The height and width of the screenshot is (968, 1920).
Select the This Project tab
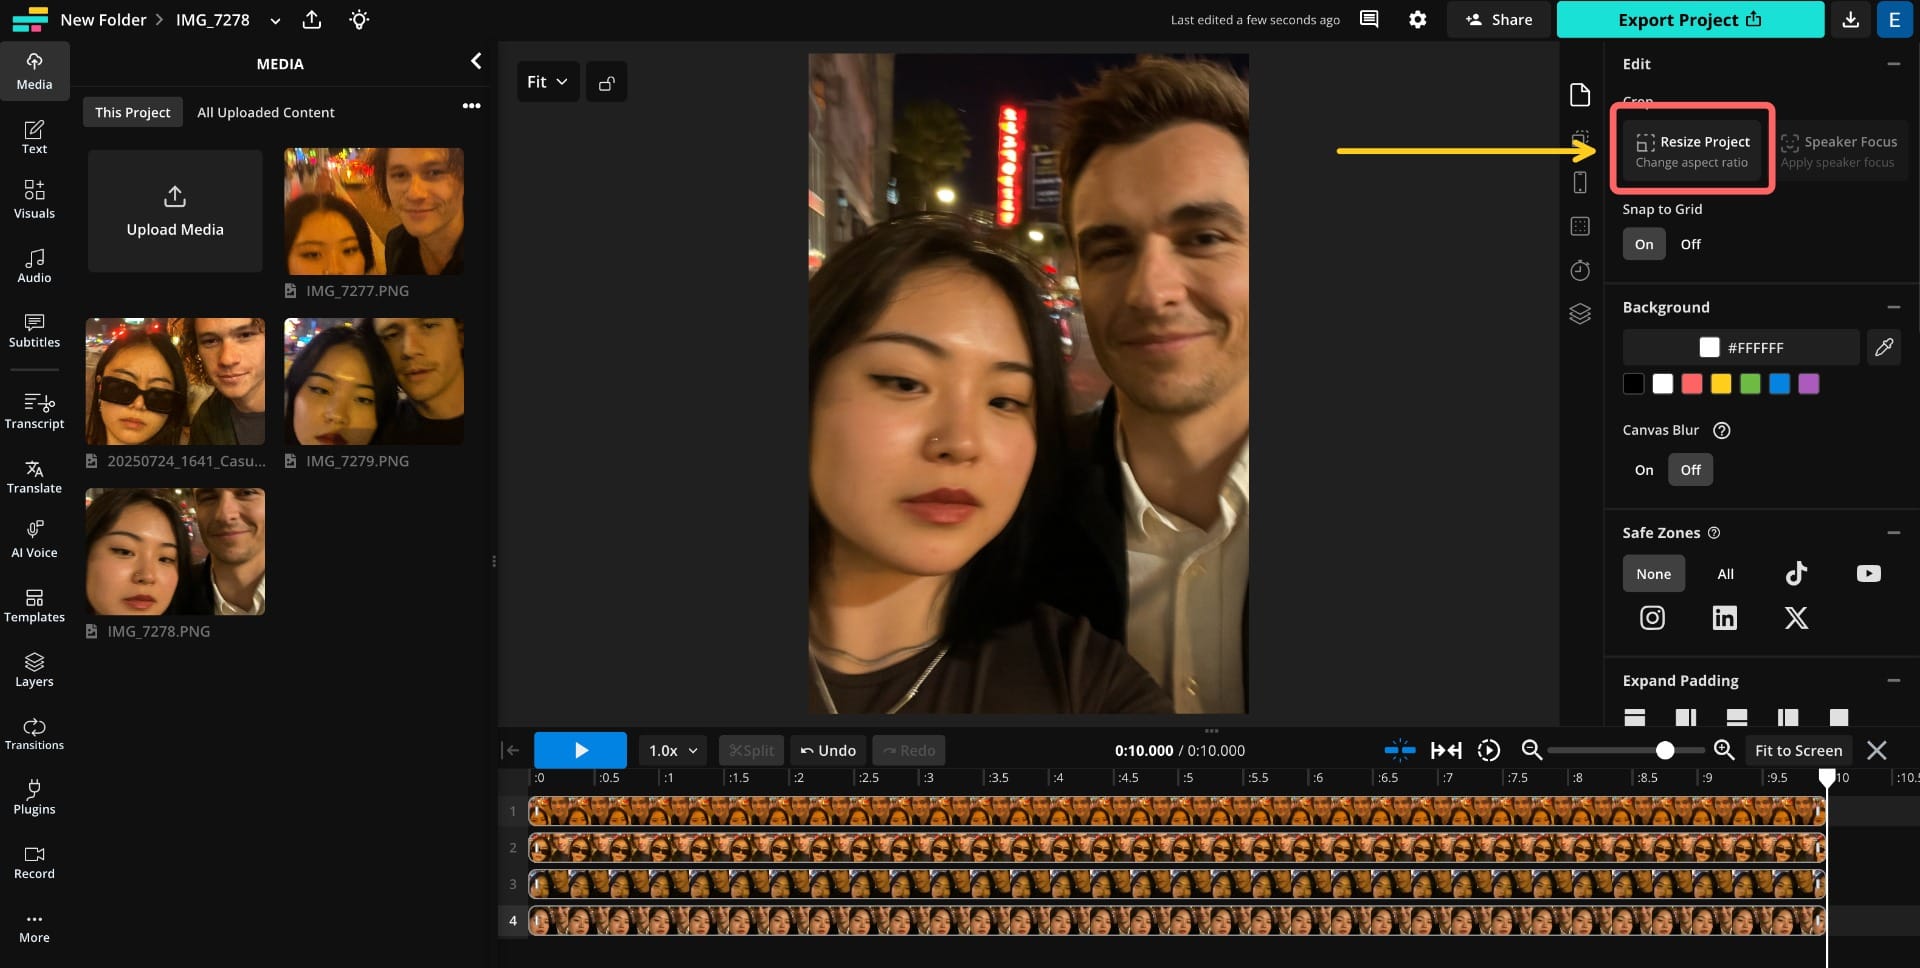tap(132, 112)
